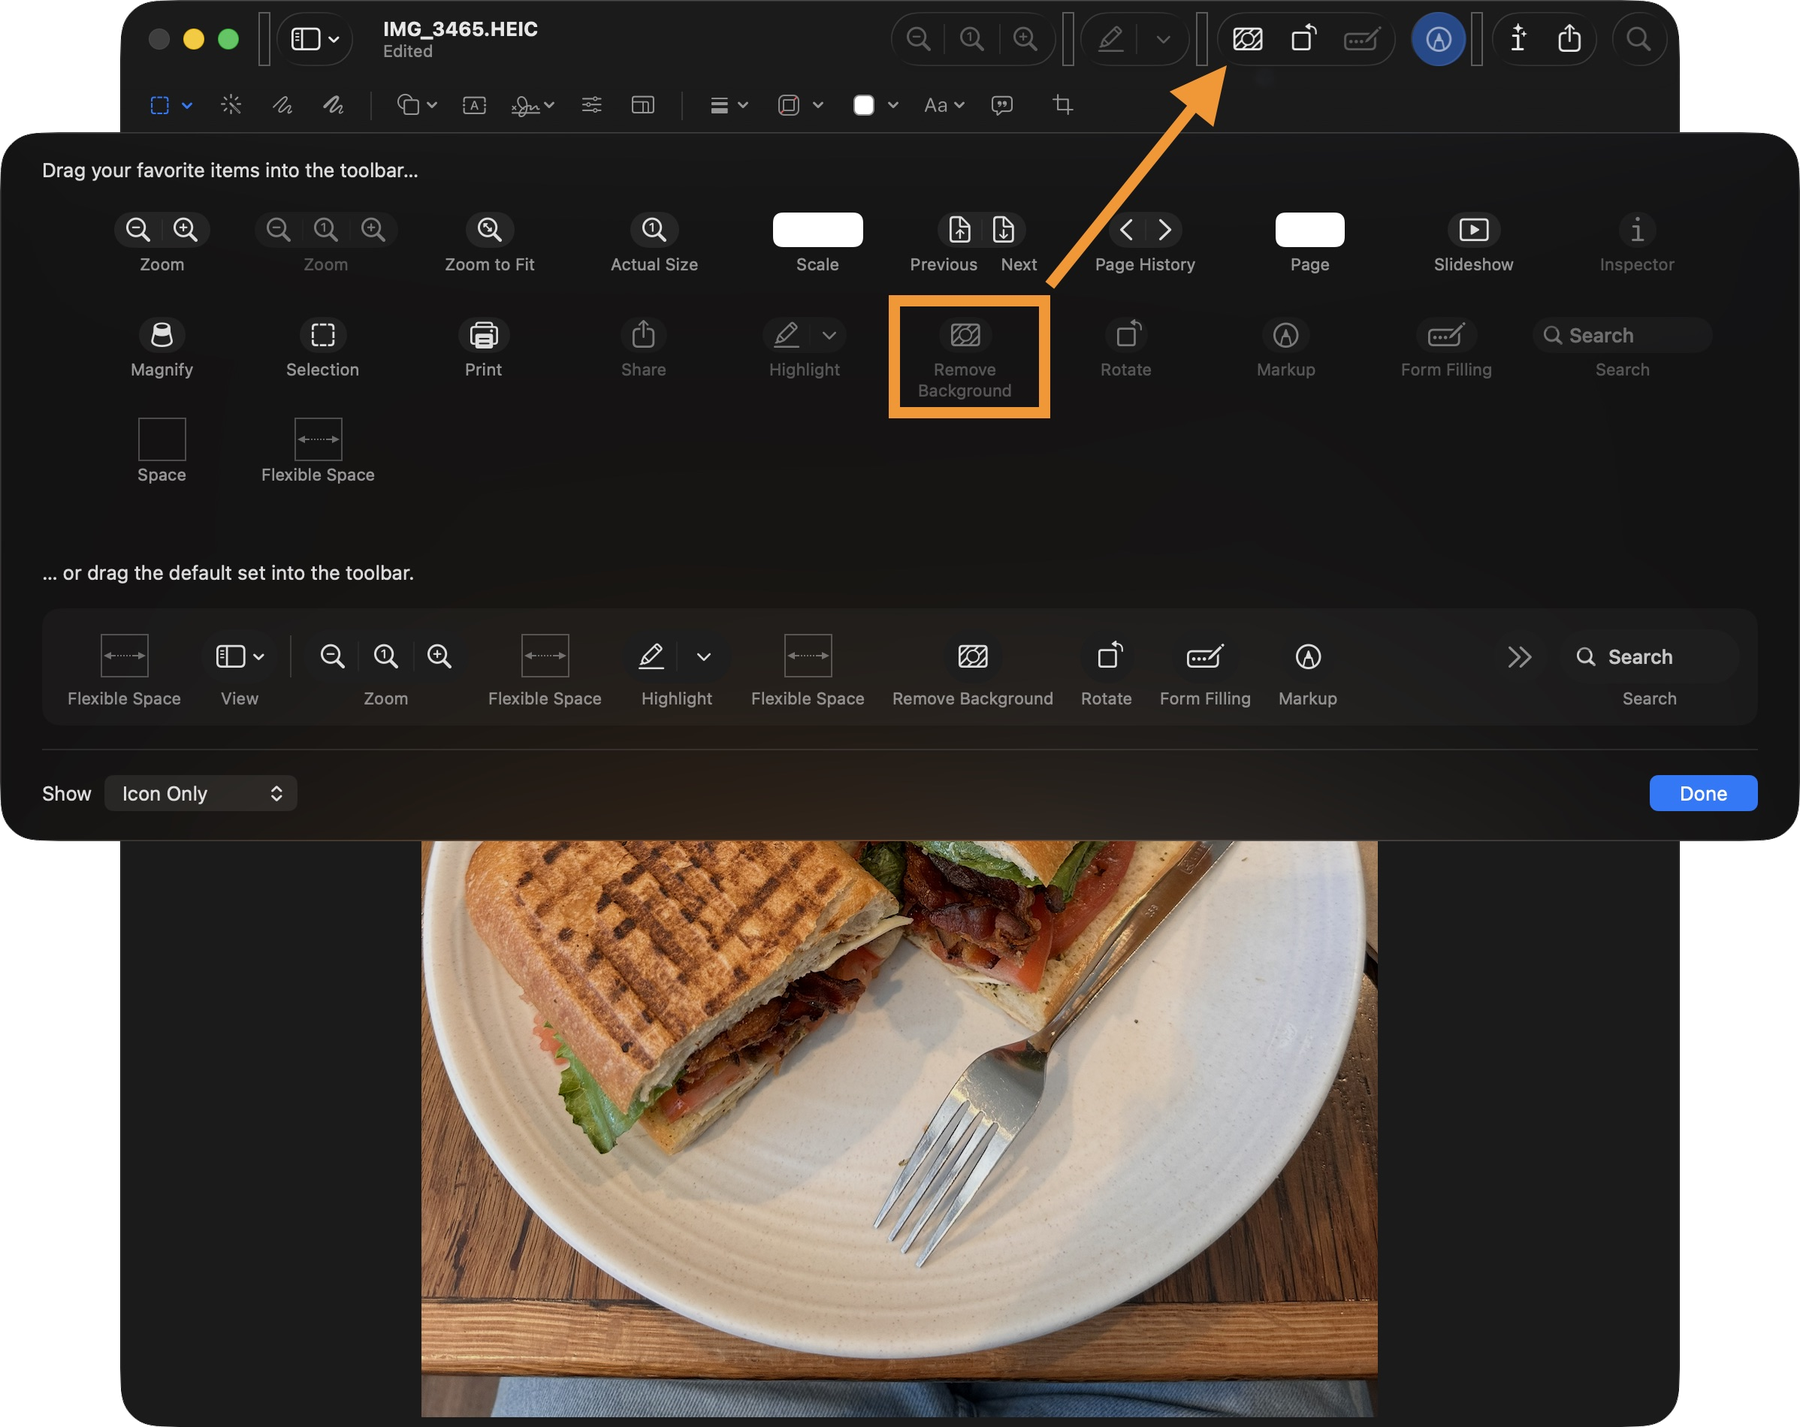Open the Show 'Icon Only' dropdown
This screenshot has height=1427, width=1800.
(x=200, y=793)
